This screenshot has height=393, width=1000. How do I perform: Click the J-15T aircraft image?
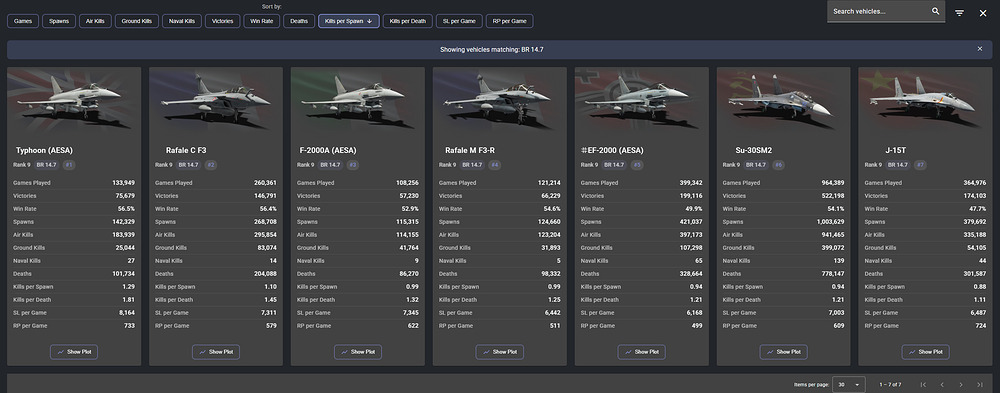pos(925,100)
